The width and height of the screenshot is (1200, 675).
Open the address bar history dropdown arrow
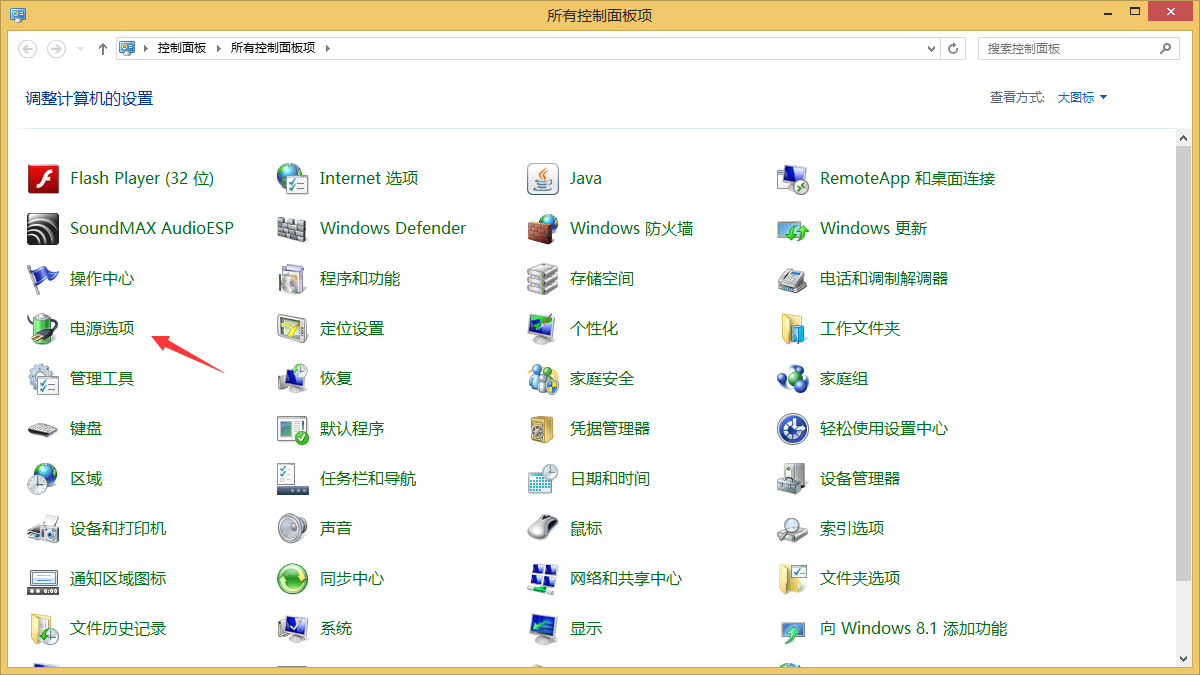click(x=931, y=48)
